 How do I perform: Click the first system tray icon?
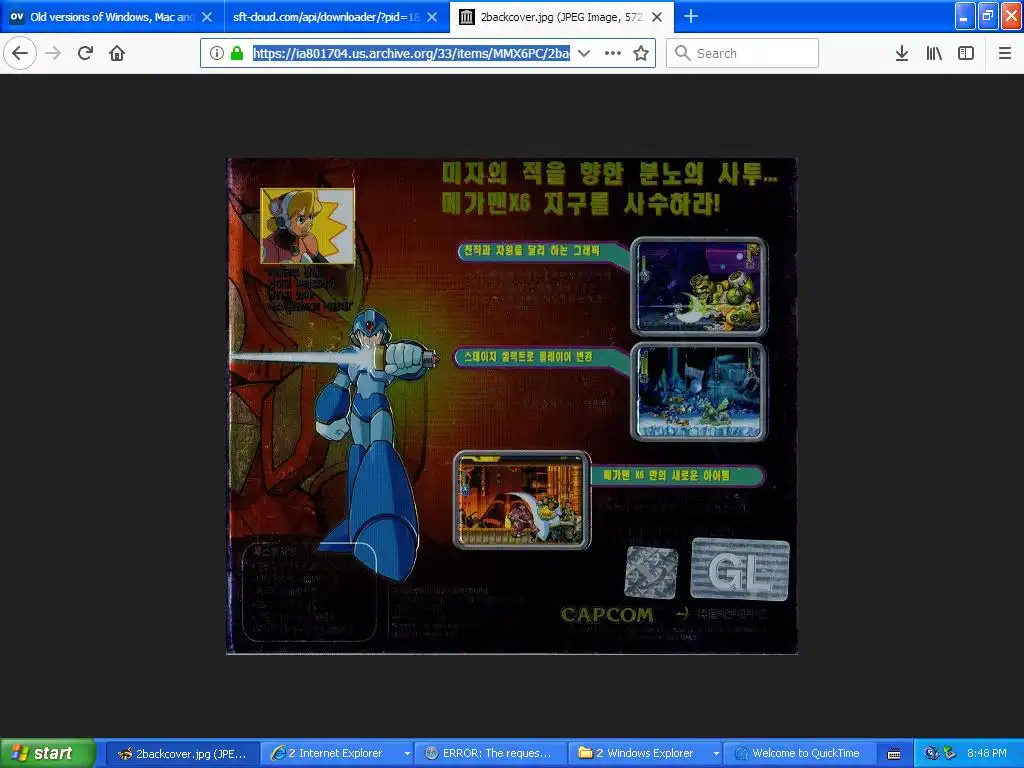(x=930, y=753)
